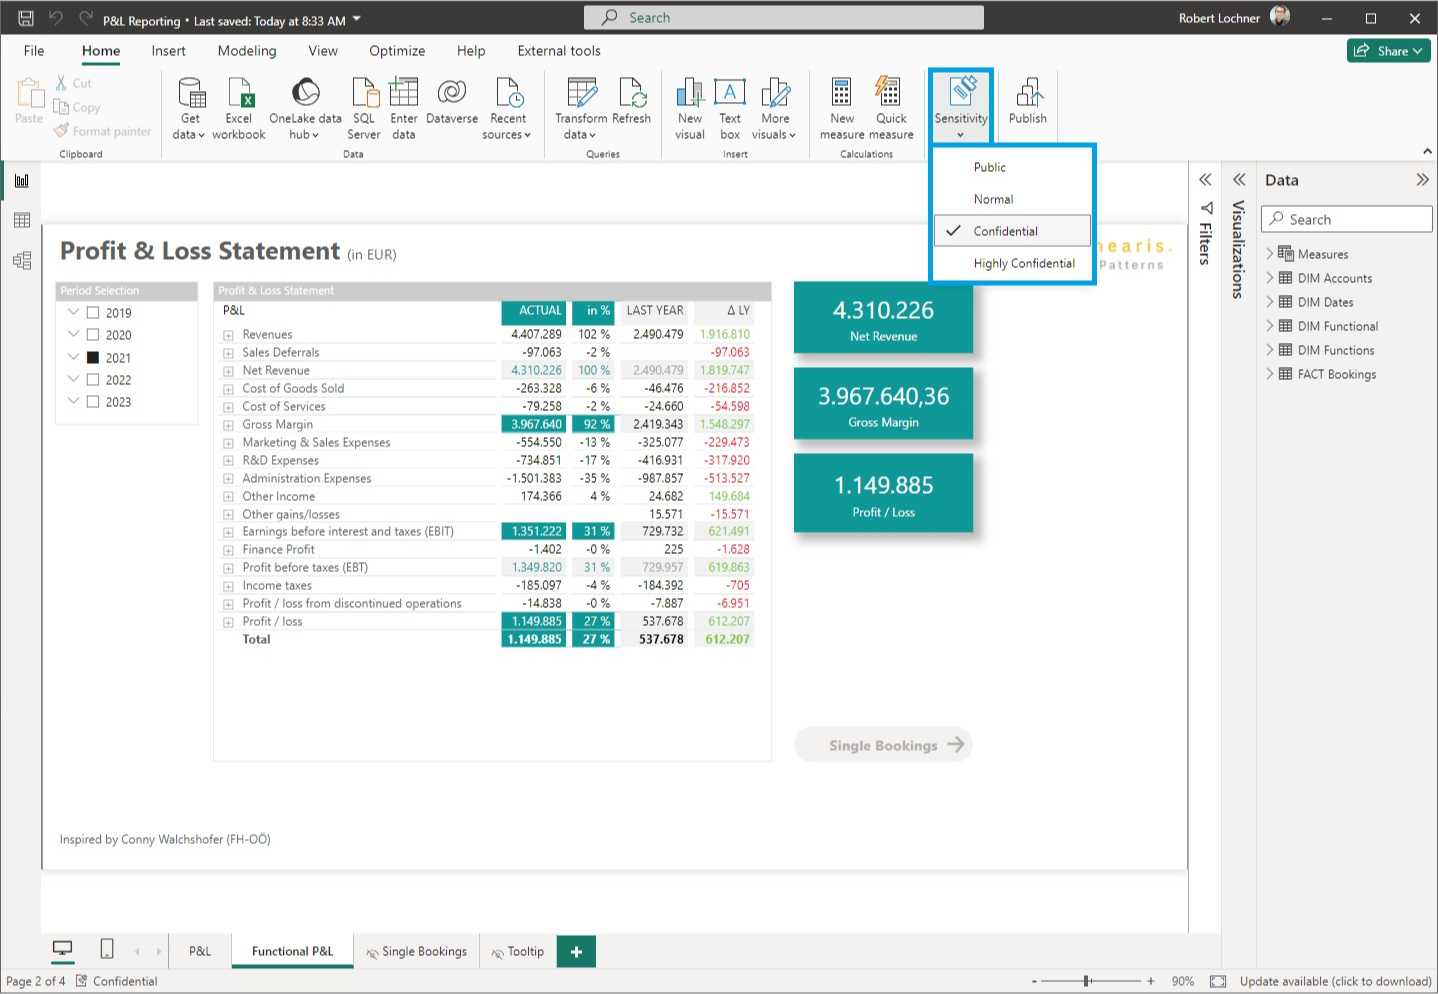The height and width of the screenshot is (994, 1438).
Task: Expand the FACT Bookings table
Action: [x=1268, y=374]
